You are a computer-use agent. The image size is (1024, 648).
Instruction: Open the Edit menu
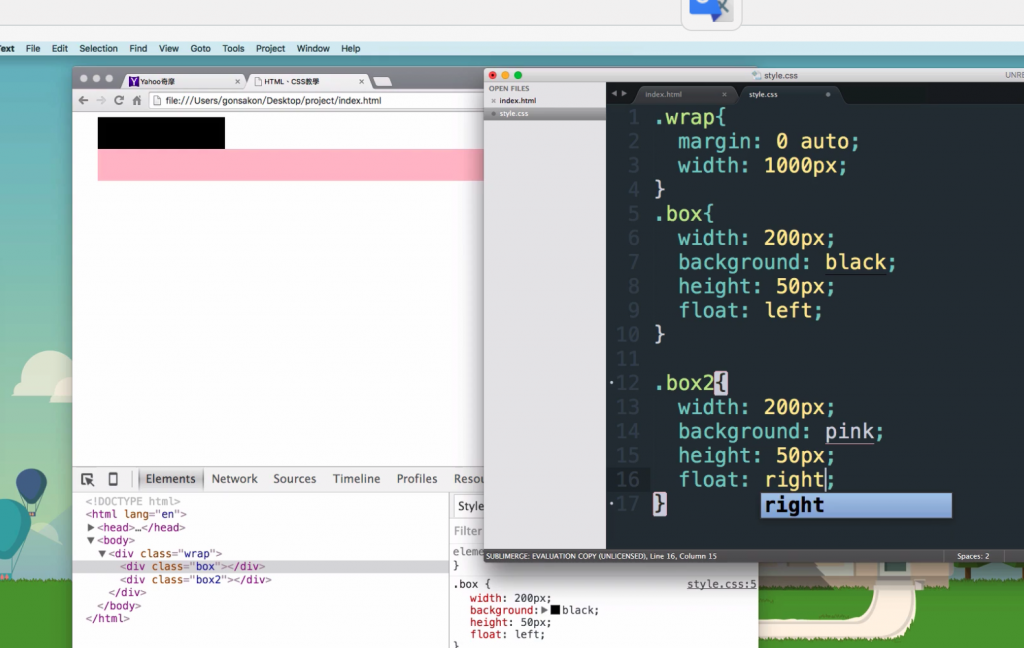59,48
